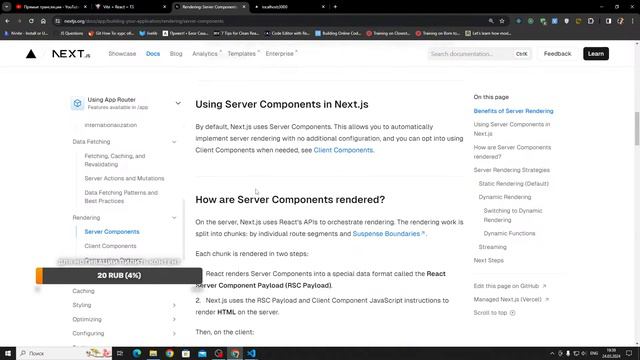This screenshot has width=640, height=360.
Task: Open the extensions puzzle icon
Action: tap(591, 21)
